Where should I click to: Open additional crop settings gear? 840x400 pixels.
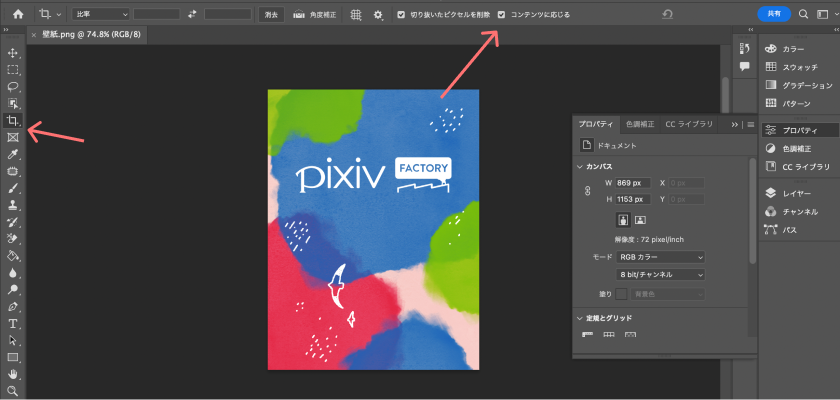point(378,15)
